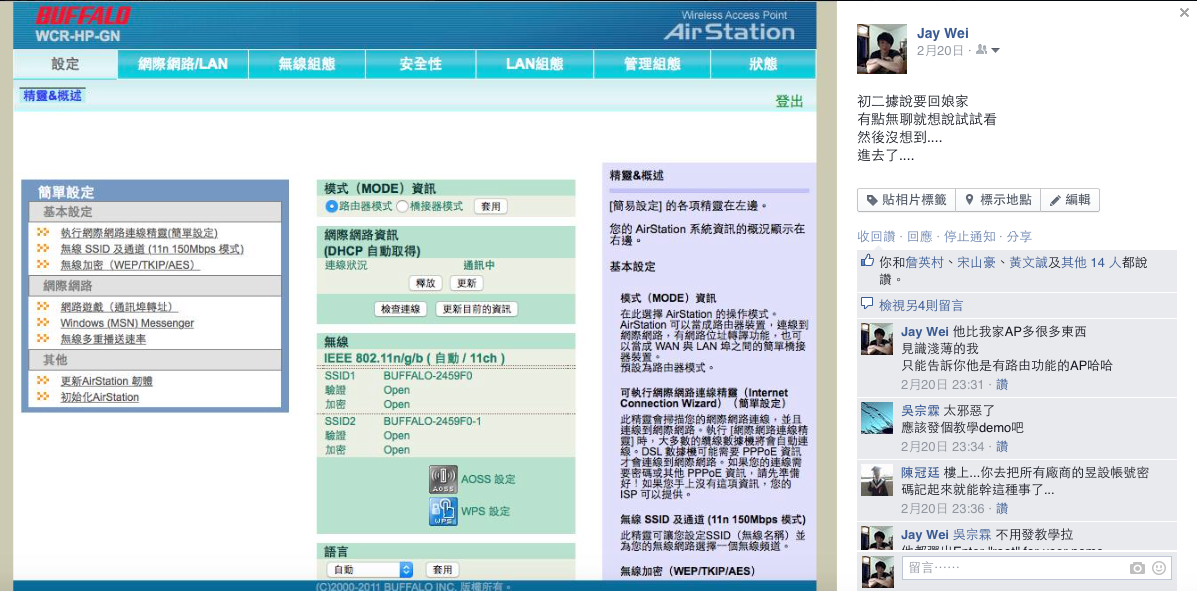Click the 更新目前的資訊 button
The width and height of the screenshot is (1197, 591).
[x=476, y=309]
